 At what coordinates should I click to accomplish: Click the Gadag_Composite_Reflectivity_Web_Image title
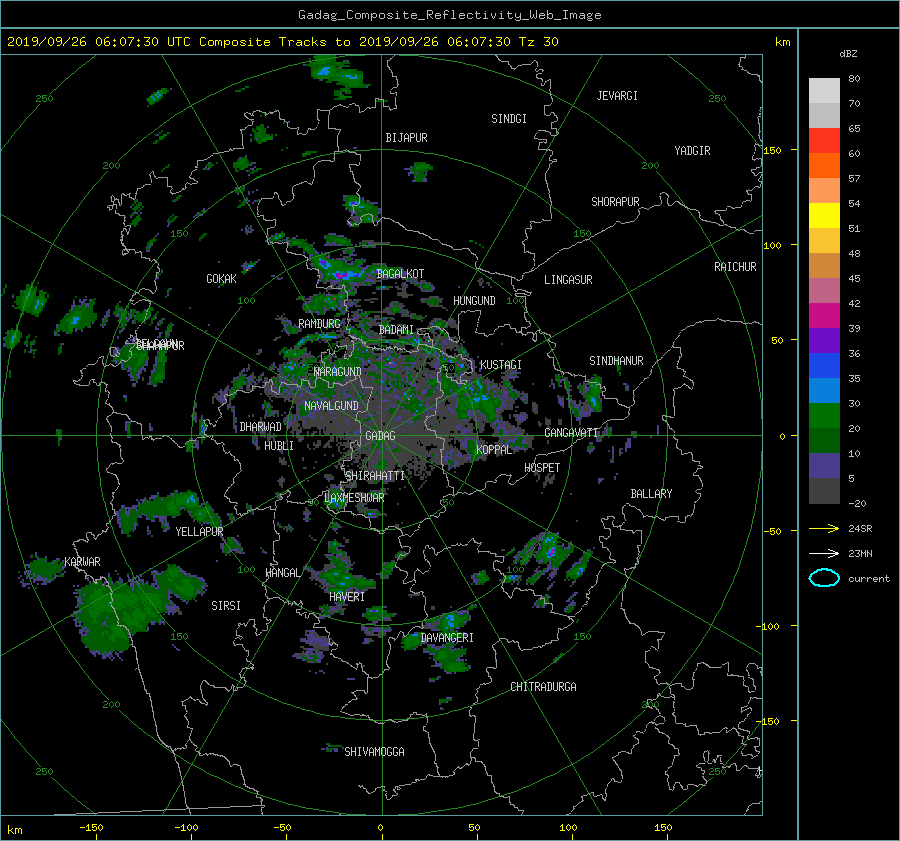click(449, 15)
